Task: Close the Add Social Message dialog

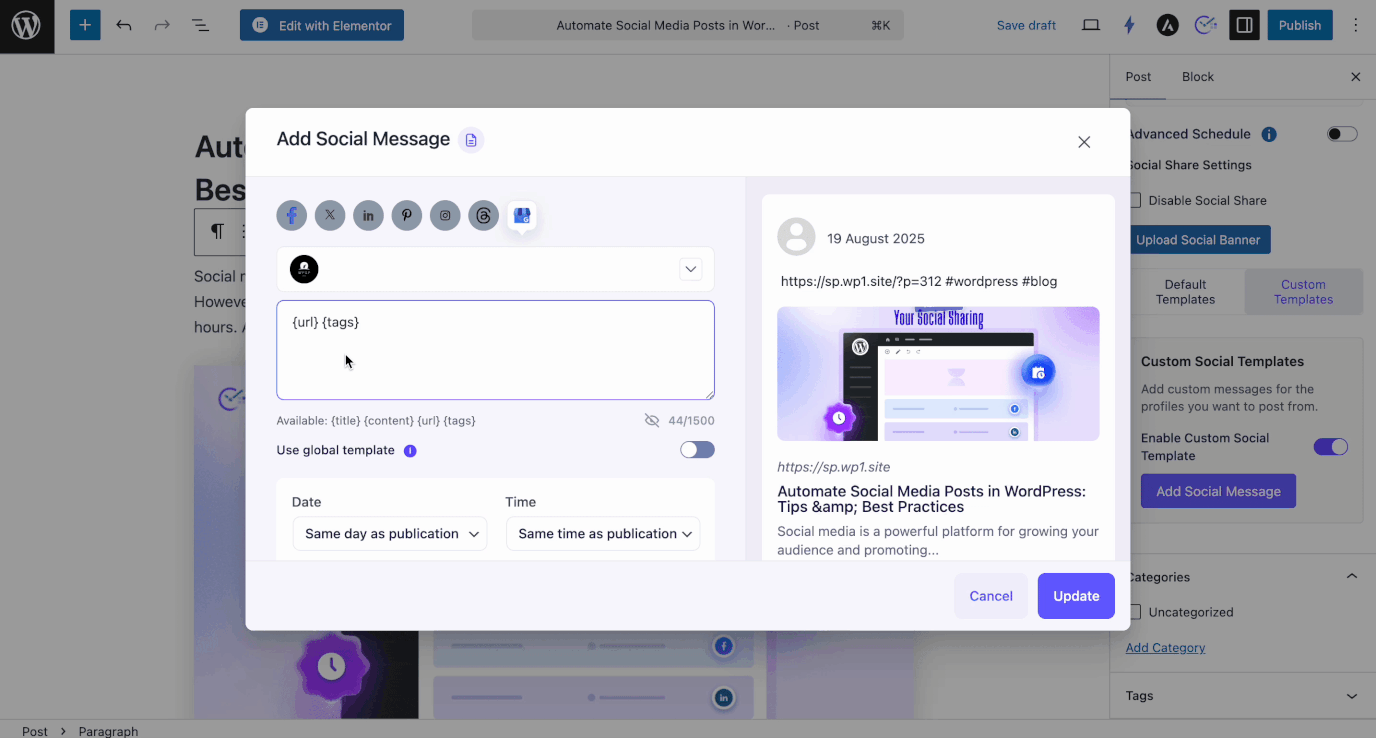Action: click(1084, 142)
